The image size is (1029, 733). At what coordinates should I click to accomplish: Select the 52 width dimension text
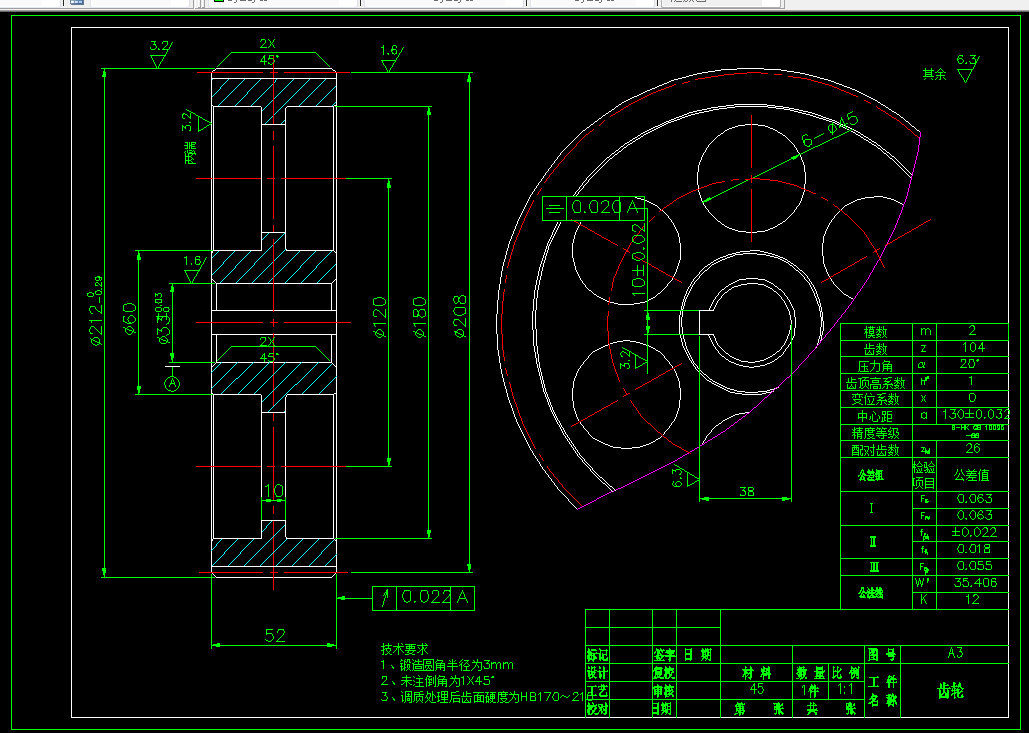pyautogui.click(x=275, y=635)
